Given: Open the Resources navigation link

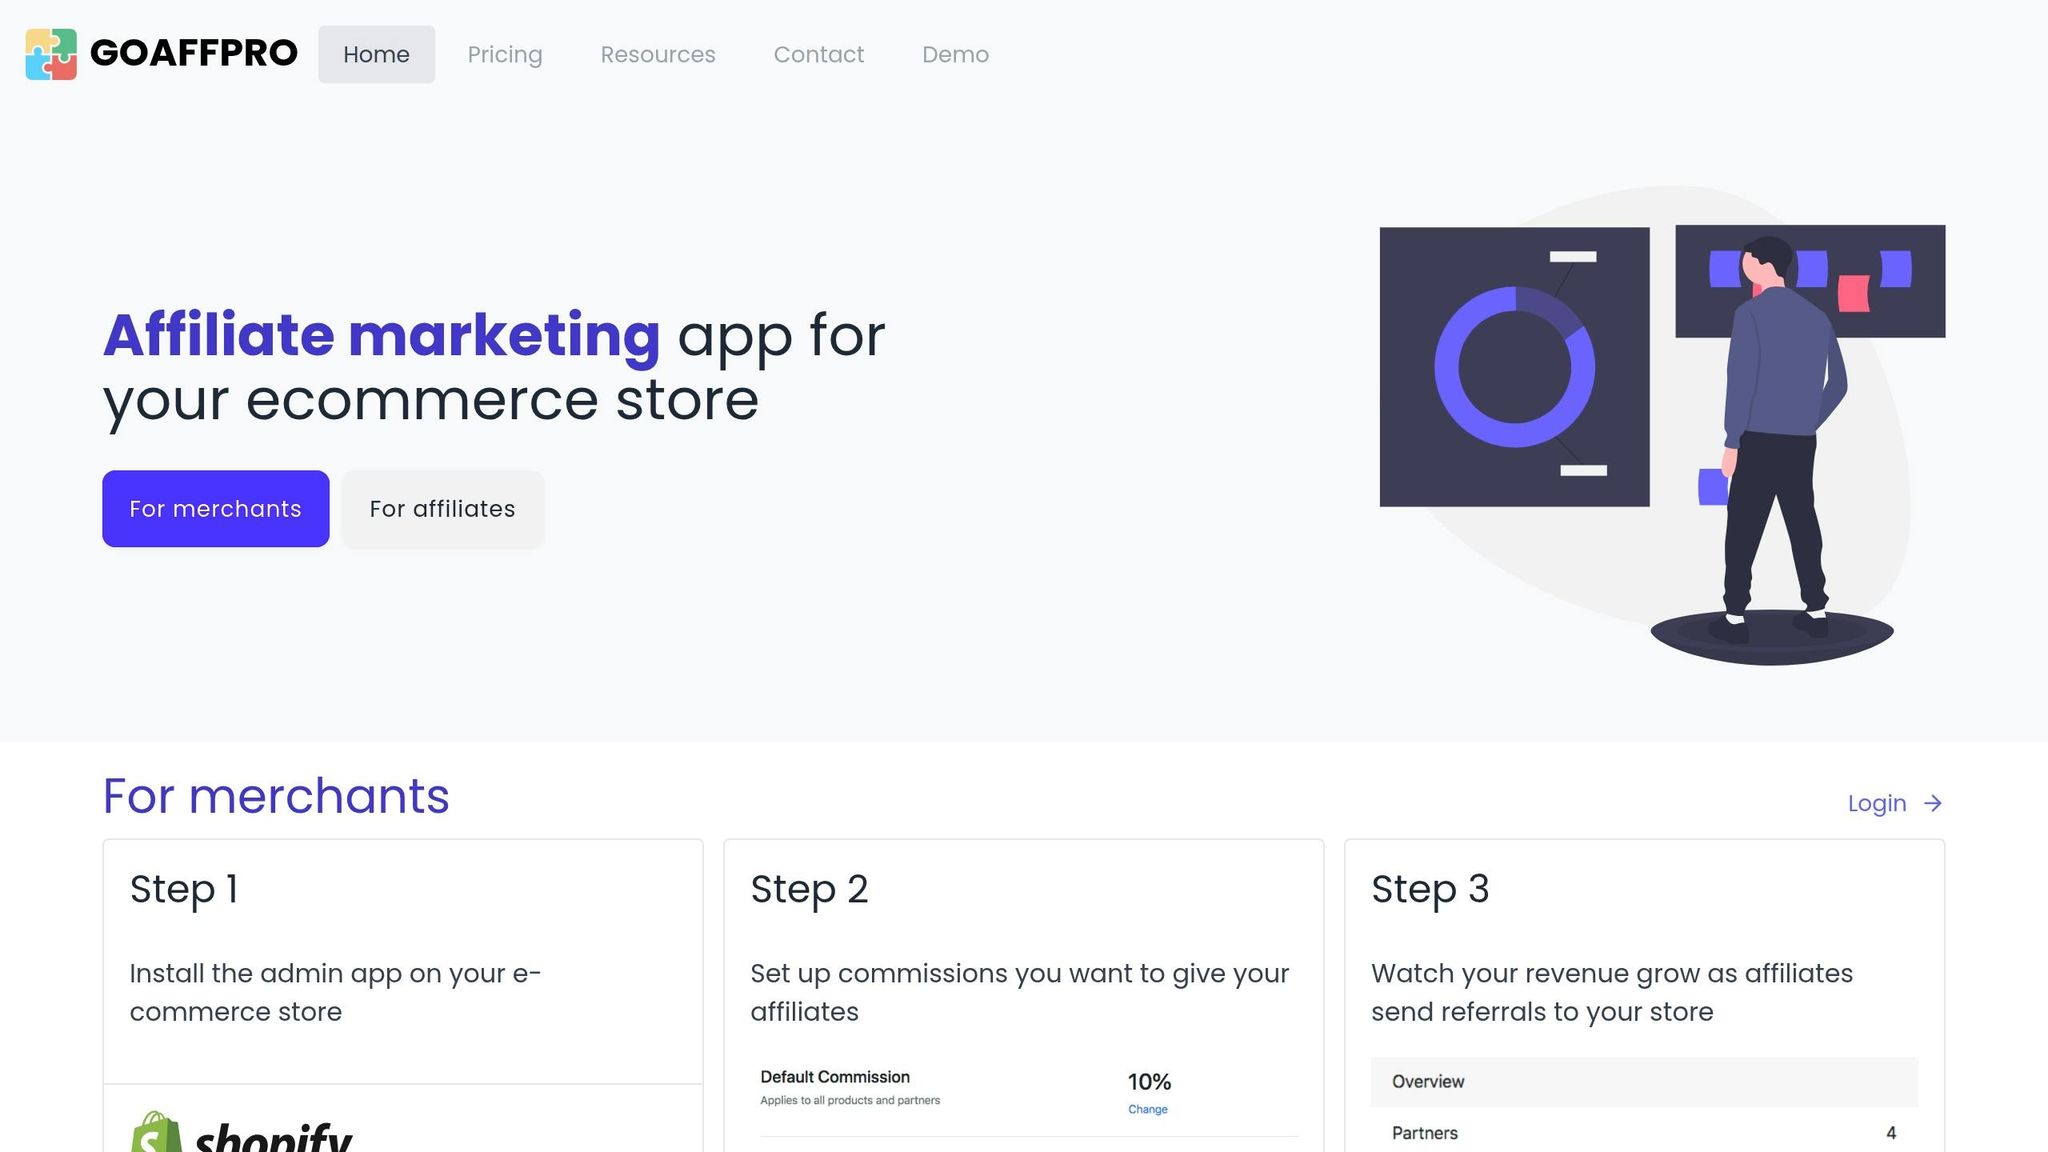Looking at the screenshot, I should [x=658, y=54].
